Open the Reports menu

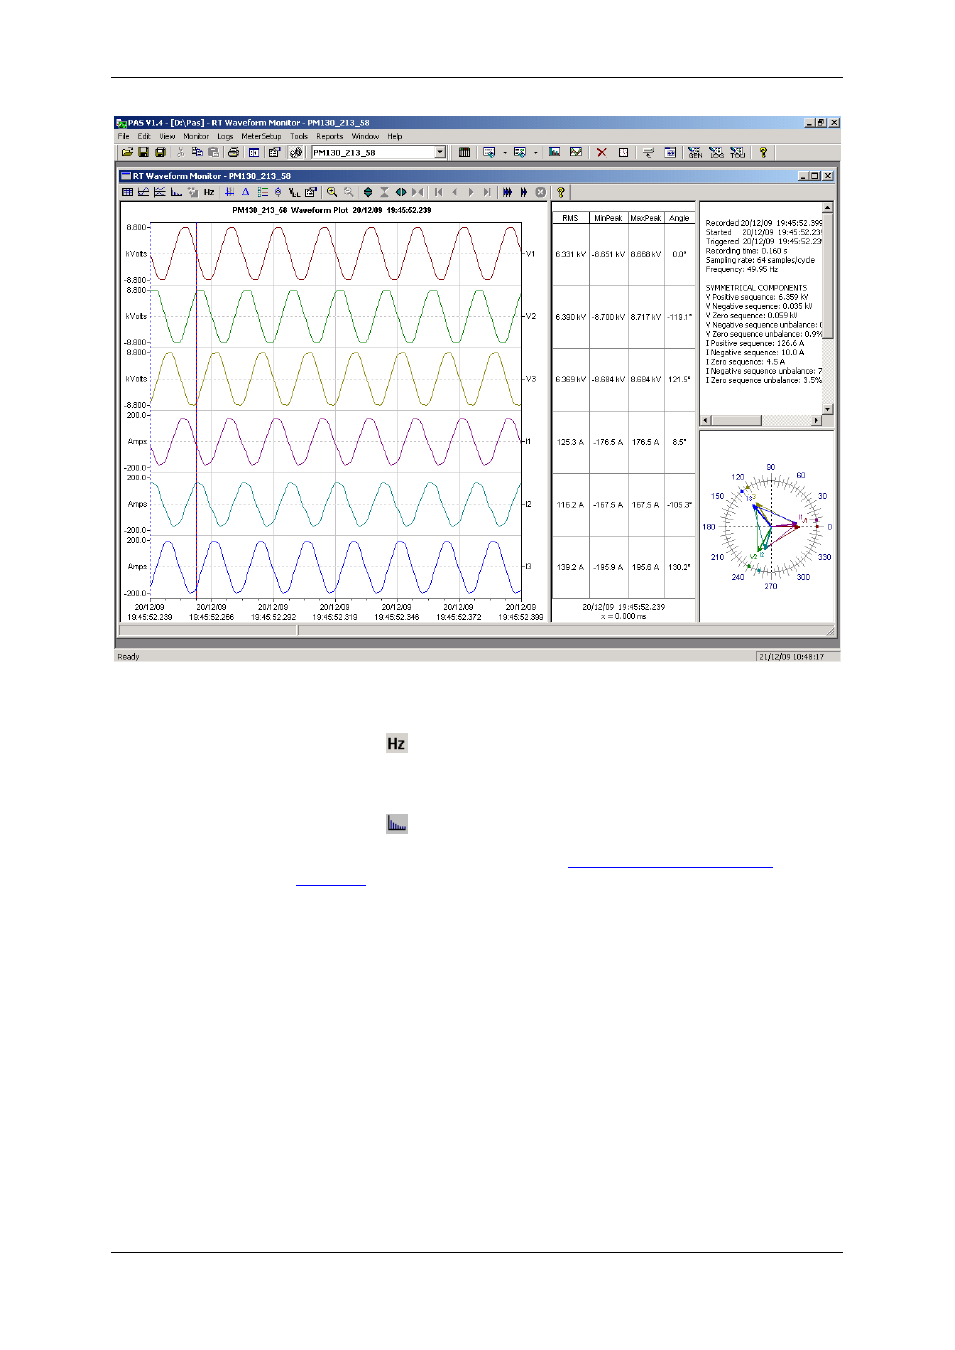pyautogui.click(x=330, y=136)
